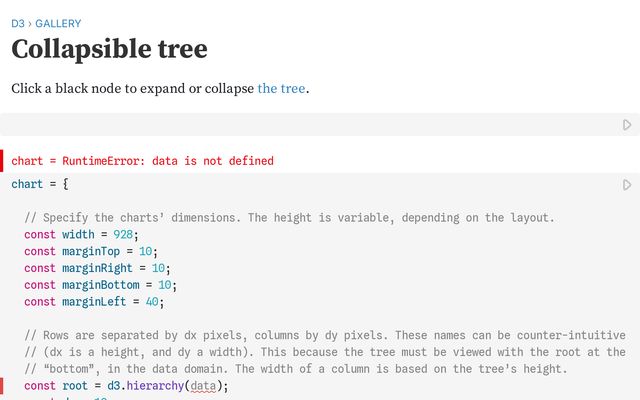Click the Collapsible tree heading
Screen dimensions: 640x400
coord(109,49)
